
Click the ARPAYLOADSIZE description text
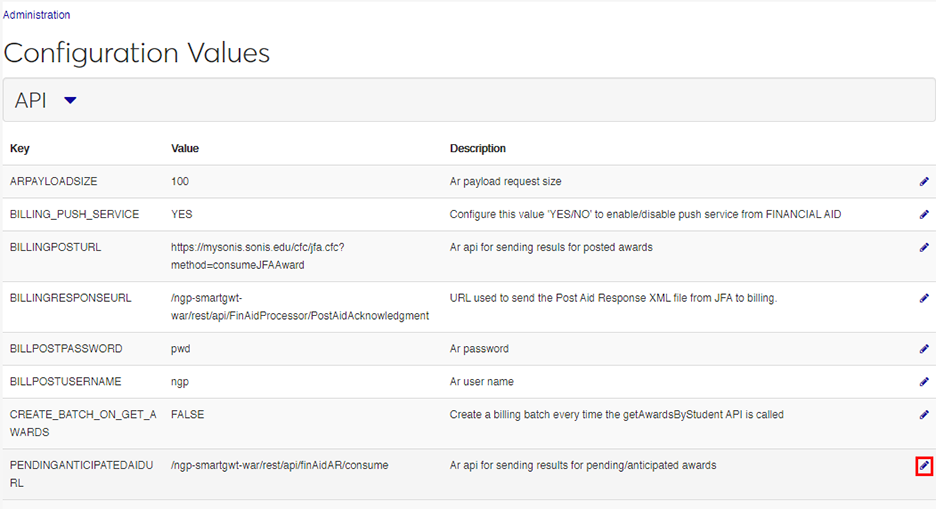(505, 182)
